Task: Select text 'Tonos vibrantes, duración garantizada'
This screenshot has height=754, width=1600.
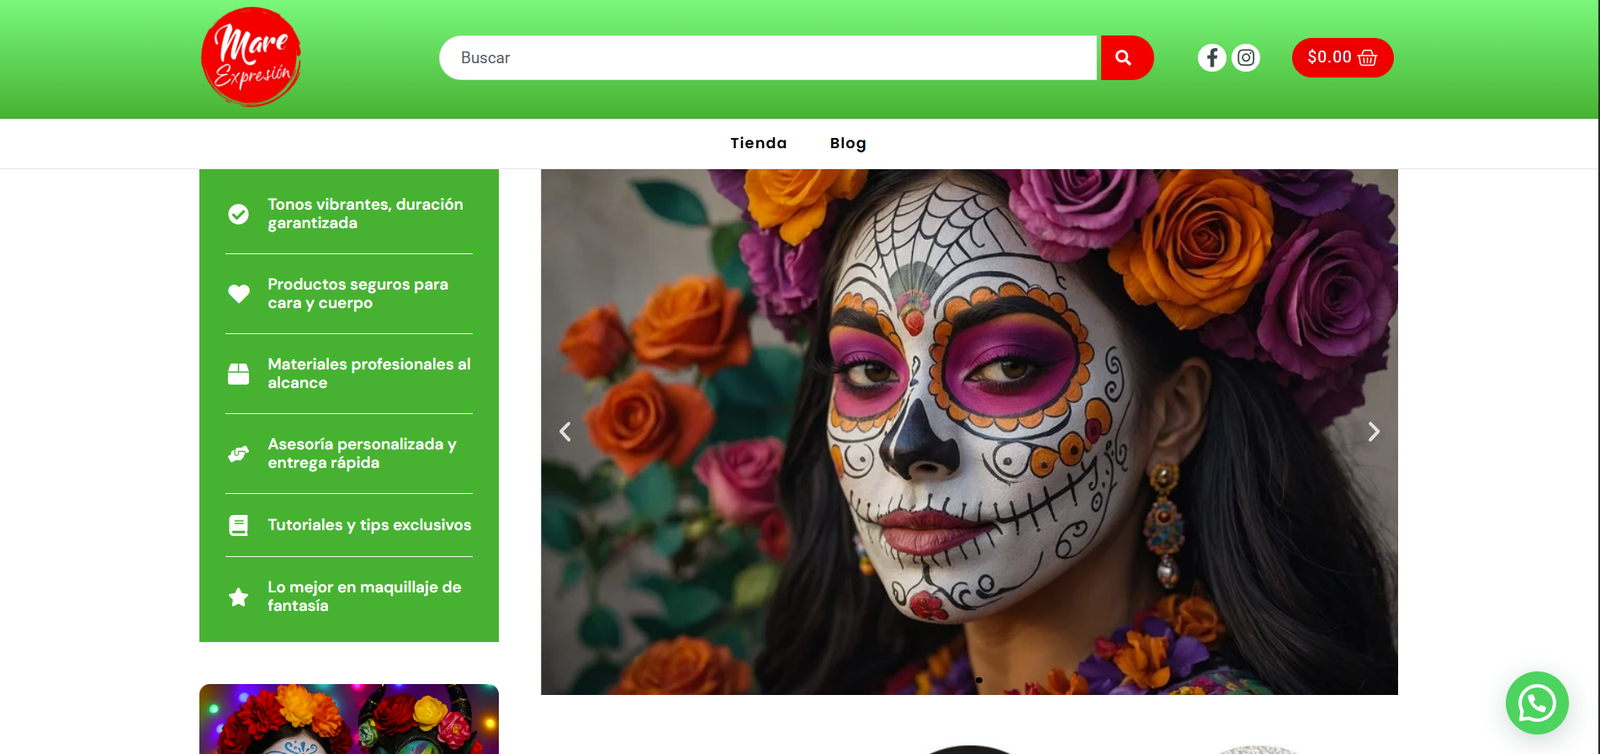Action: 366,214
